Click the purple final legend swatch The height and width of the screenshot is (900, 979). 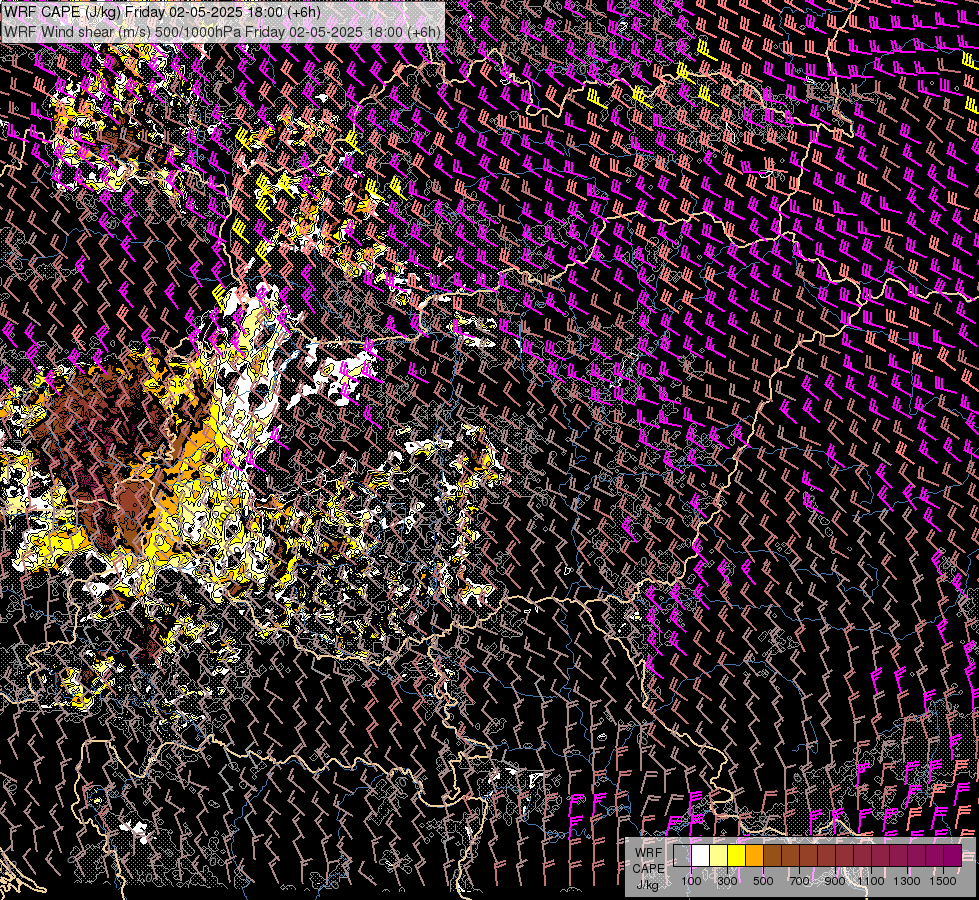pyautogui.click(x=953, y=856)
